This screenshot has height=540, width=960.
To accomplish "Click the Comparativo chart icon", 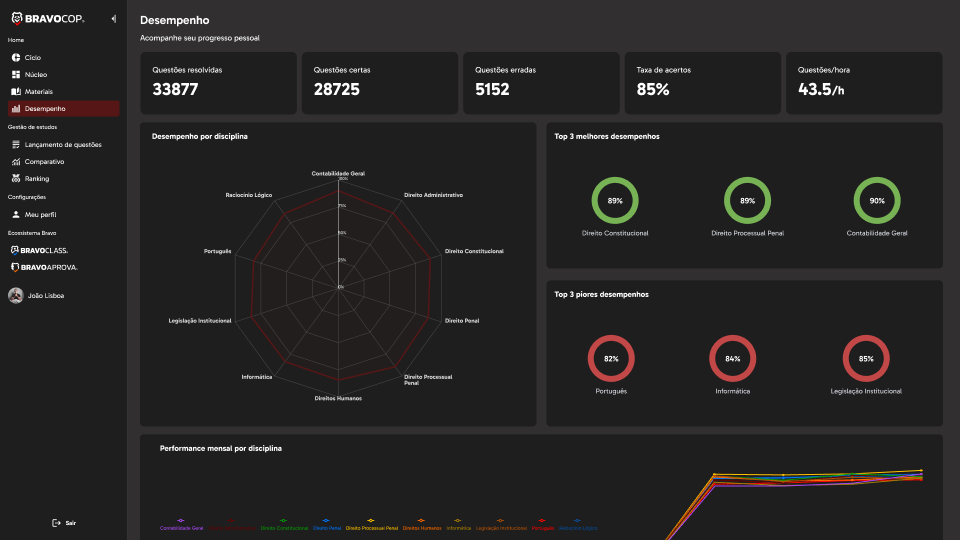I will click(16, 162).
